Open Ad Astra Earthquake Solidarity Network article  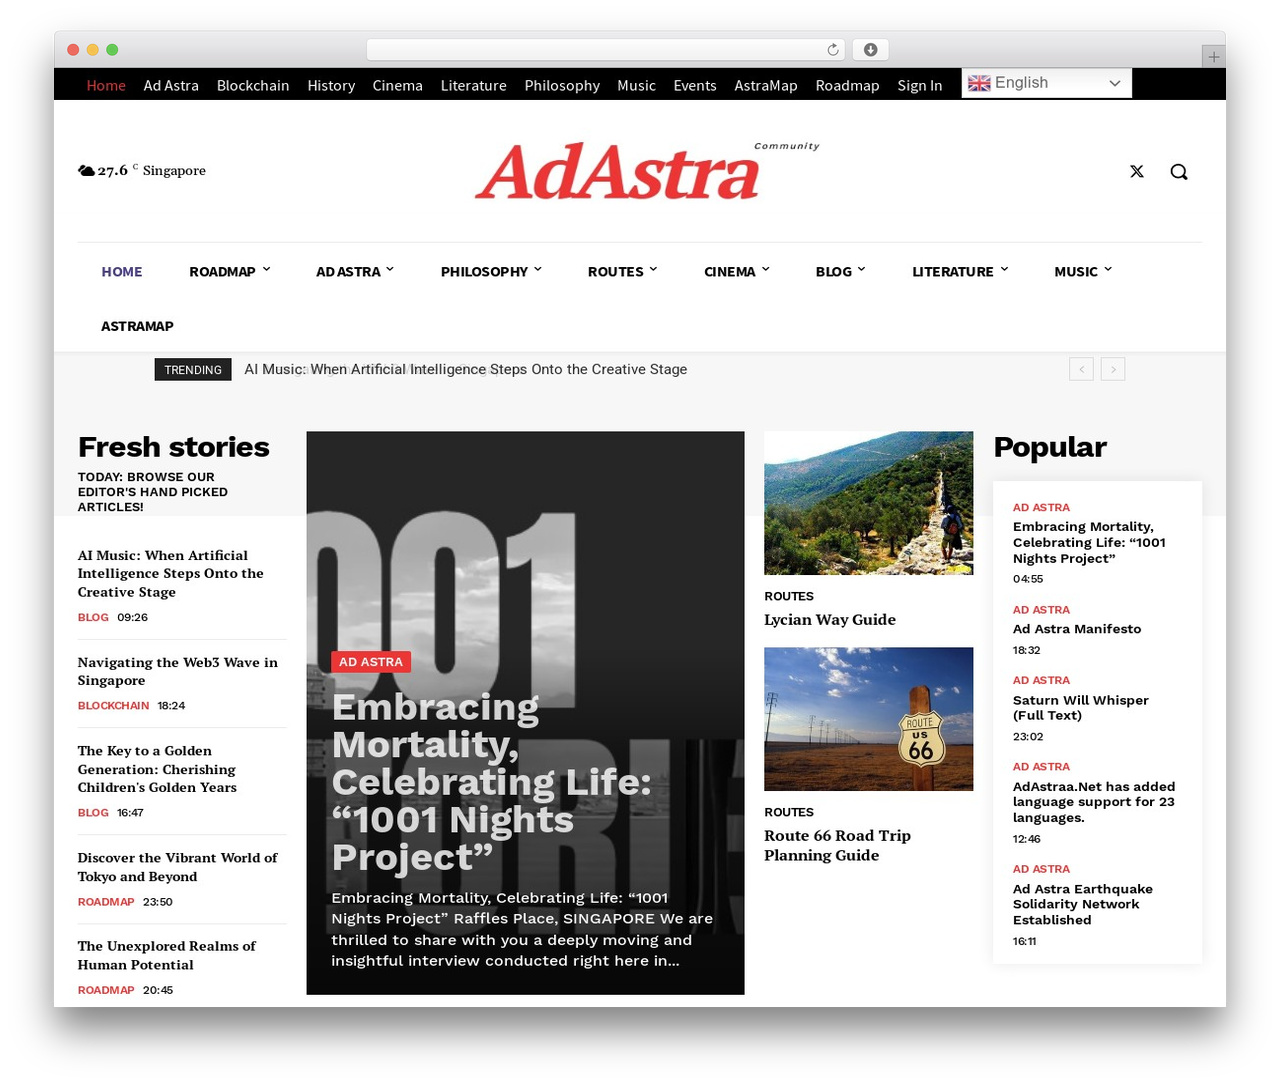pyautogui.click(x=1083, y=904)
